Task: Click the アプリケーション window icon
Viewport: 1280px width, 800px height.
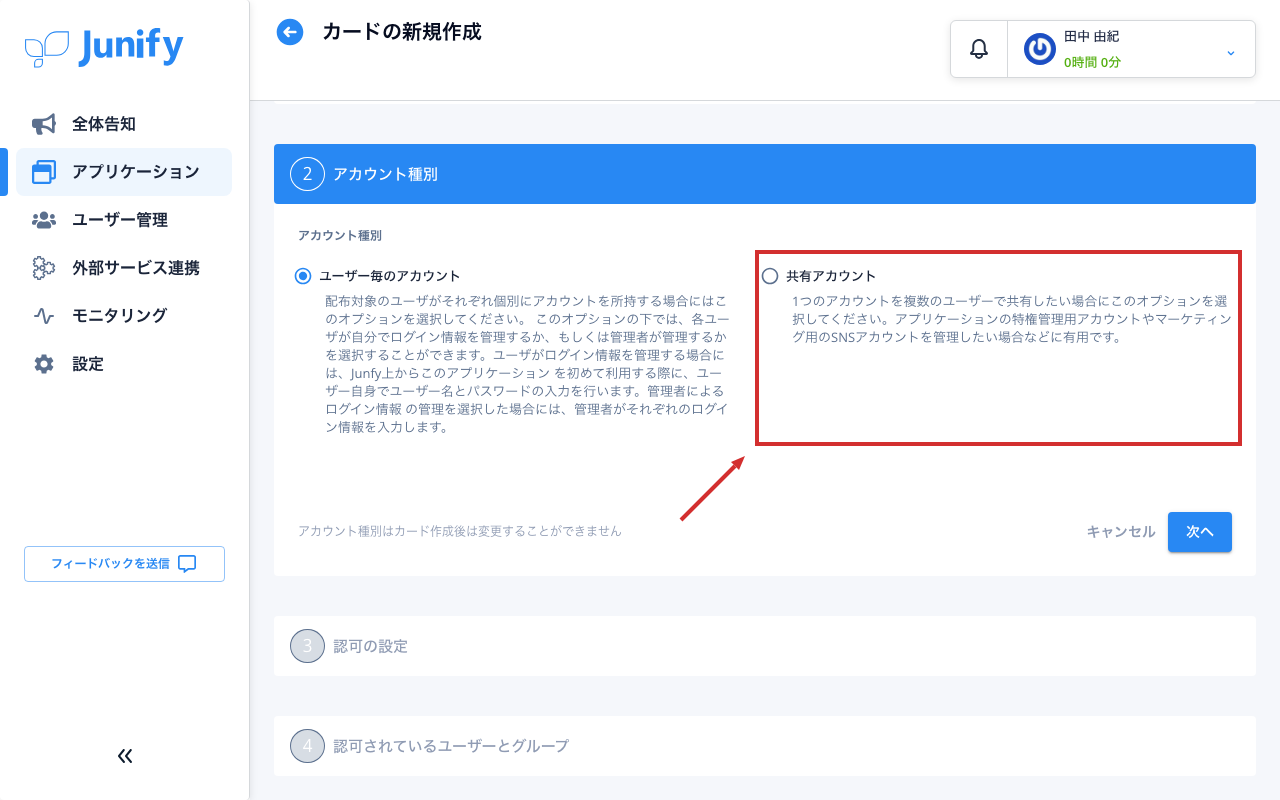Action: click(44, 172)
